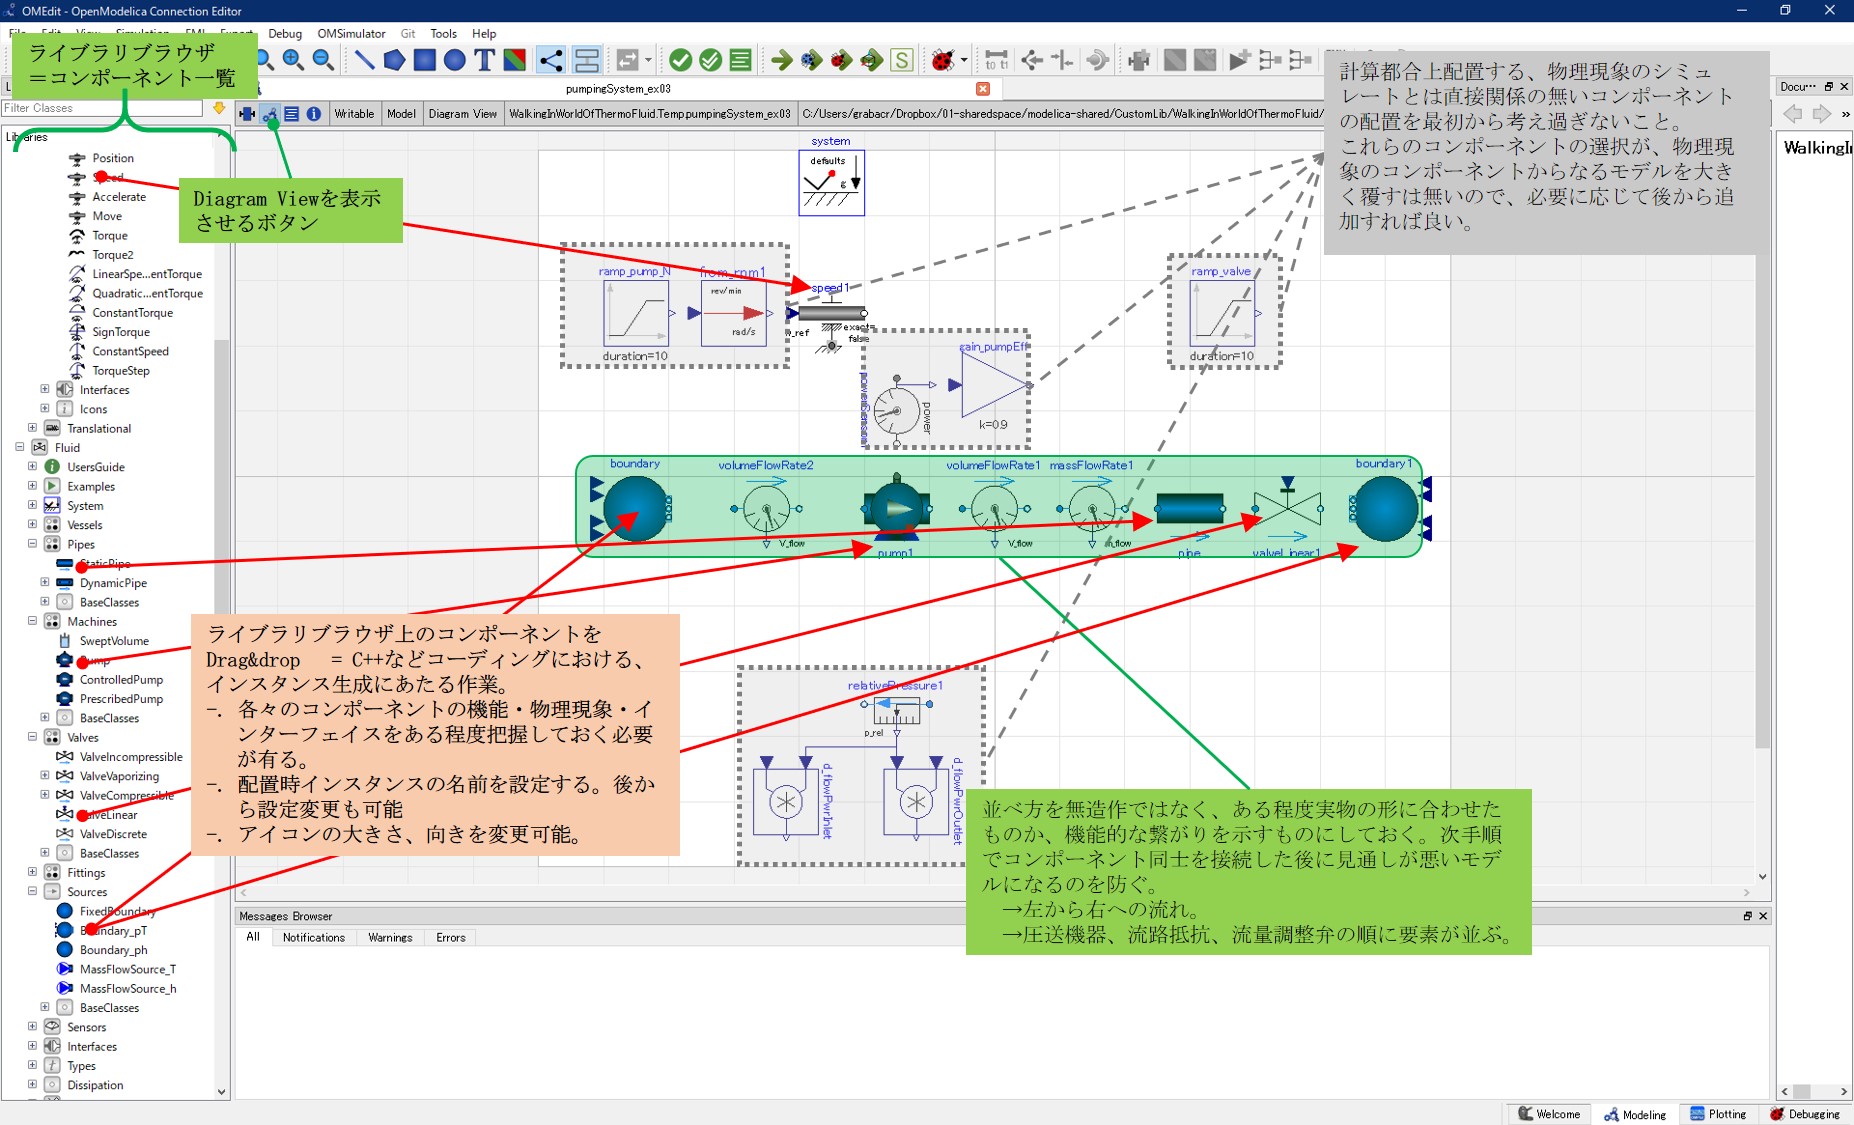Viewport: 1854px width, 1125px height.
Task: Expand the Sensors tree node
Action: [x=32, y=1027]
